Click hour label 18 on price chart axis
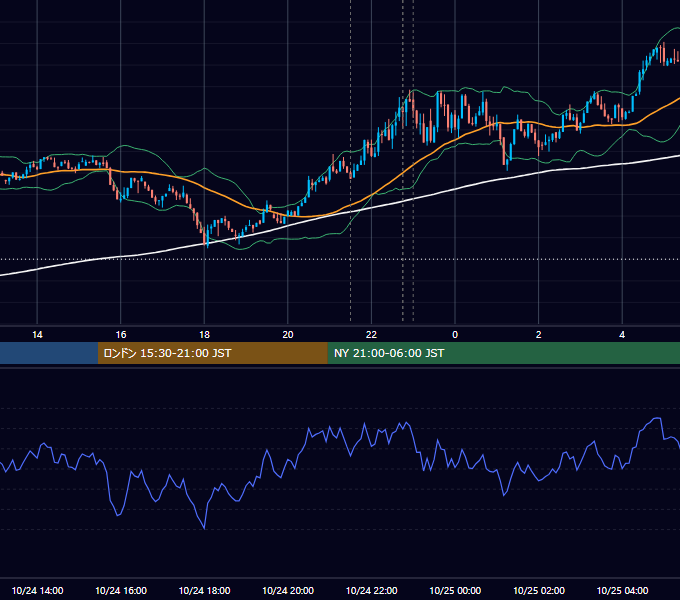 coord(204,335)
